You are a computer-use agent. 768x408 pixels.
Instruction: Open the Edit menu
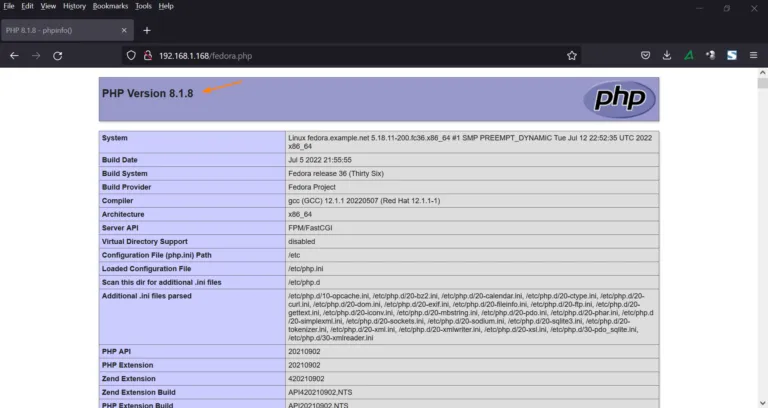(27, 6)
